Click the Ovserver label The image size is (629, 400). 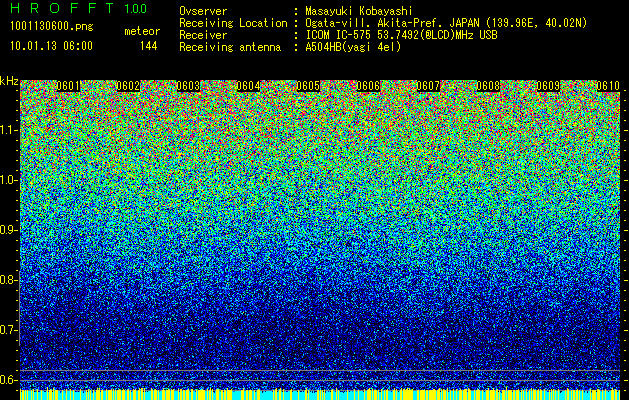point(203,11)
